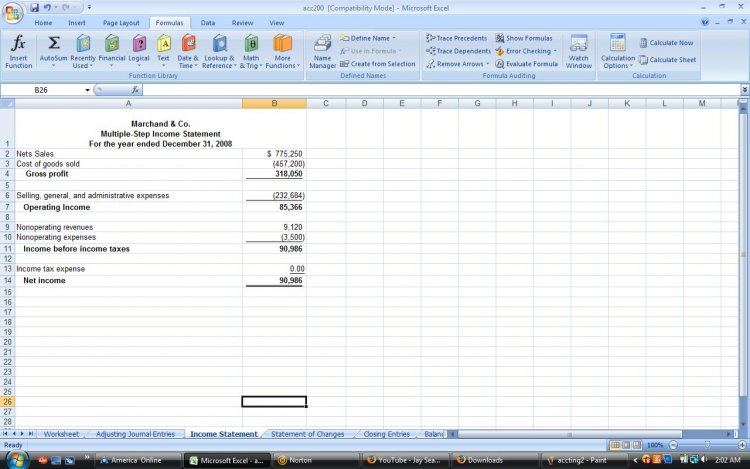The height and width of the screenshot is (469, 750).
Task: Open the Watch Window
Action: click(578, 50)
